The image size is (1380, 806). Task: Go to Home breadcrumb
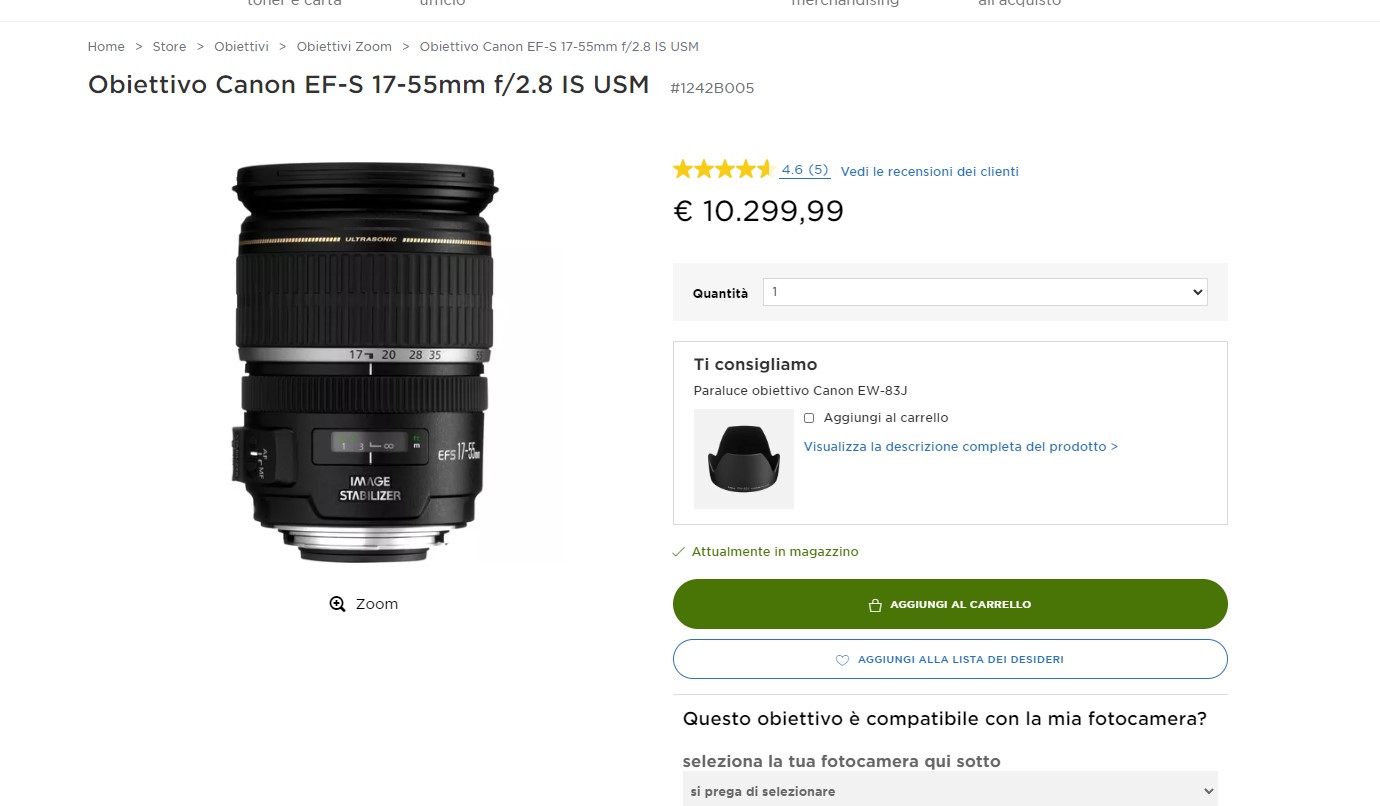(x=106, y=47)
